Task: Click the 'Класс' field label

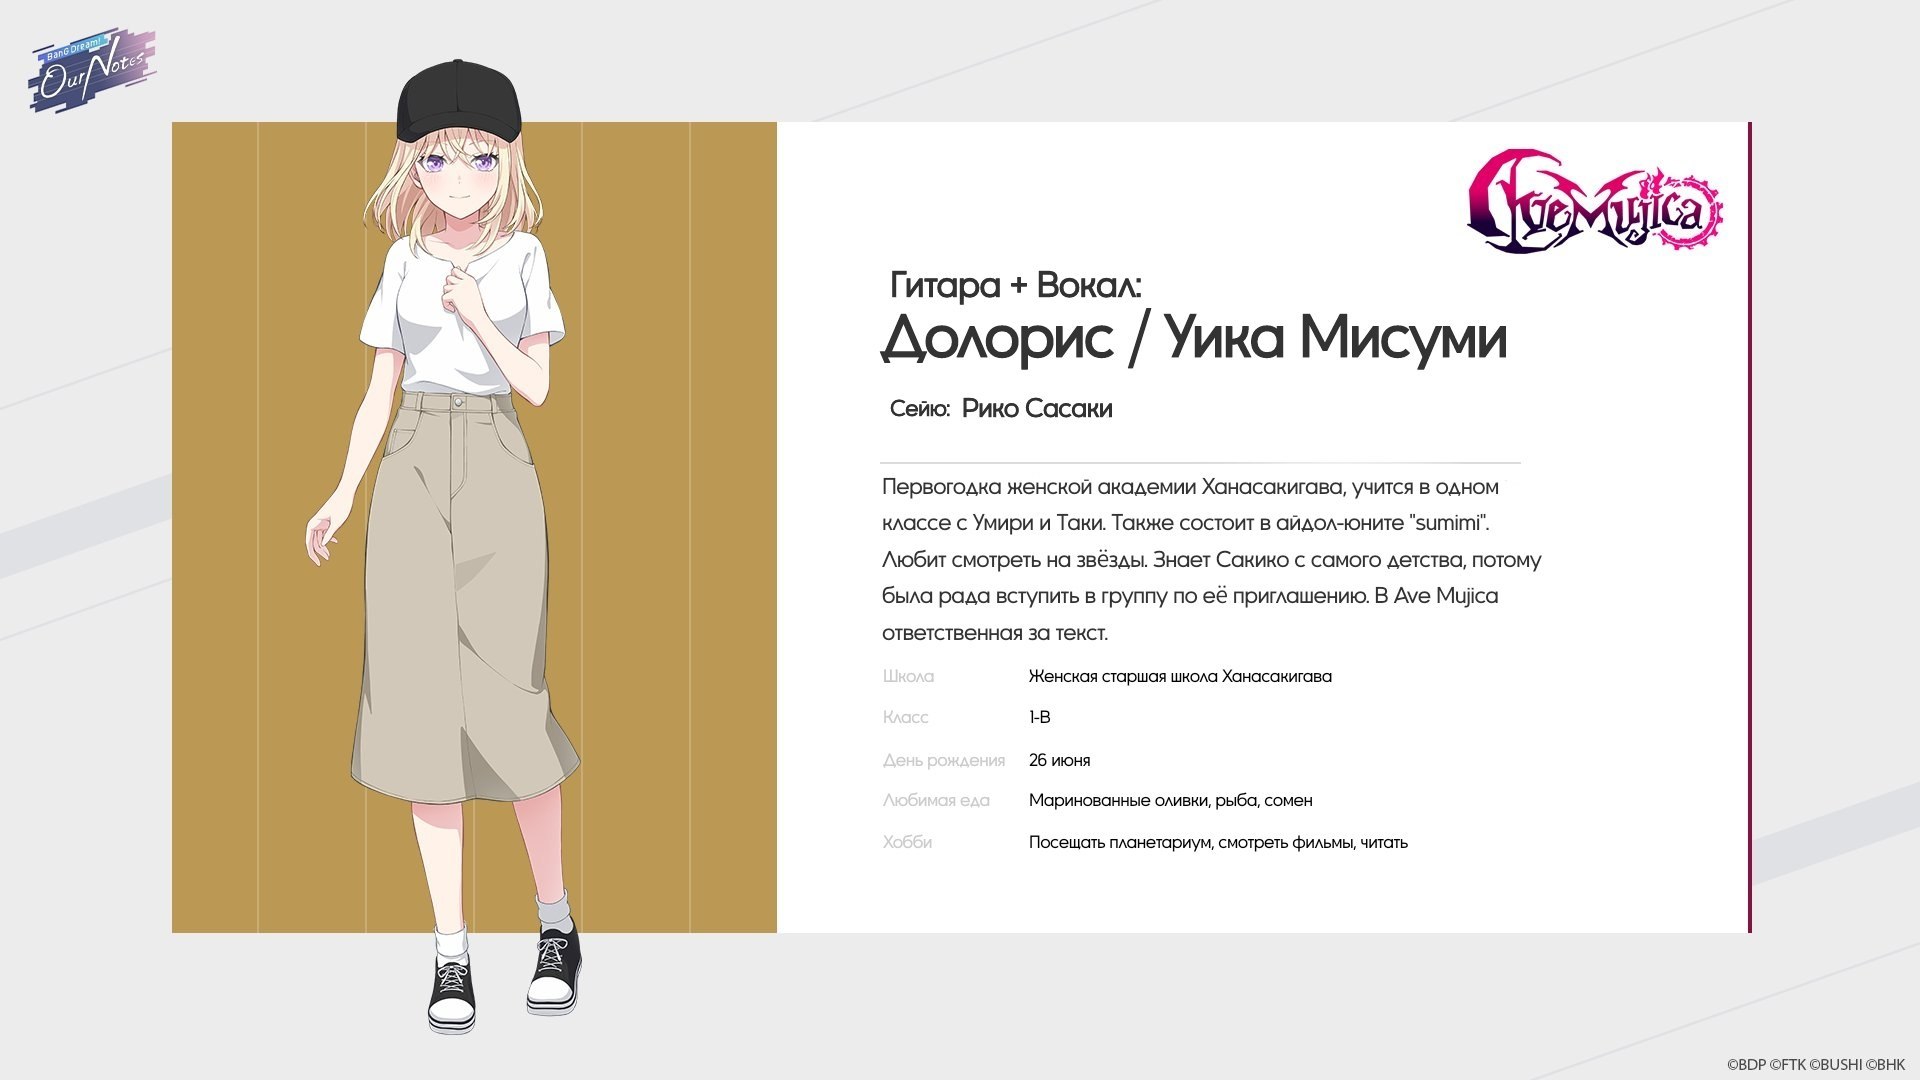Action: click(905, 717)
